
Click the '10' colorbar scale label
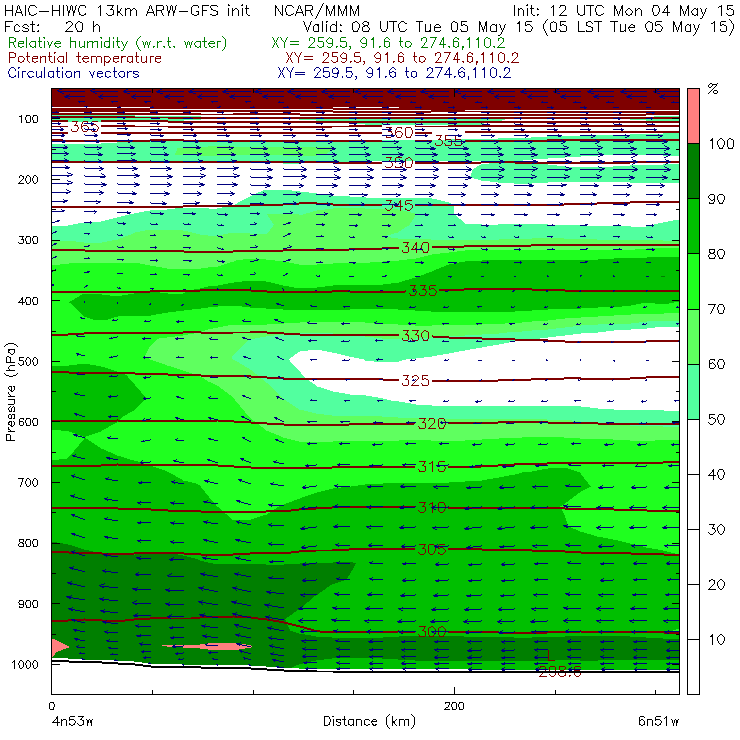(x=716, y=640)
